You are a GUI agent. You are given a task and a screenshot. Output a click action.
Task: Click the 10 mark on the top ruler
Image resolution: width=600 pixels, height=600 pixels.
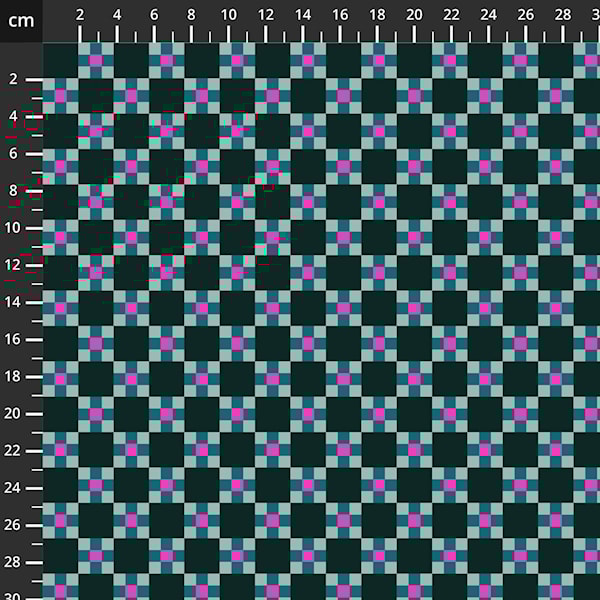[x=228, y=16]
